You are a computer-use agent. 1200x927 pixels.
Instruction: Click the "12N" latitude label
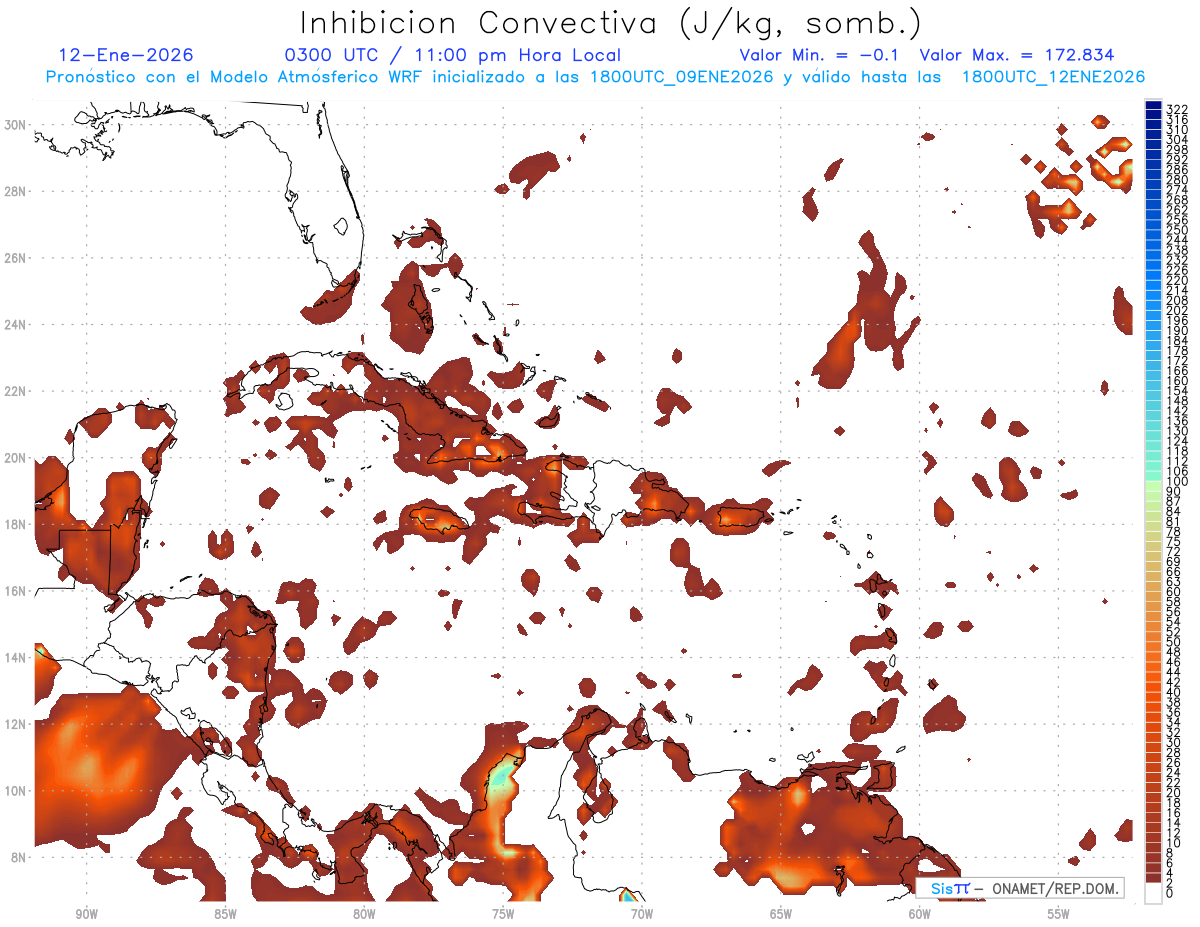(17, 724)
